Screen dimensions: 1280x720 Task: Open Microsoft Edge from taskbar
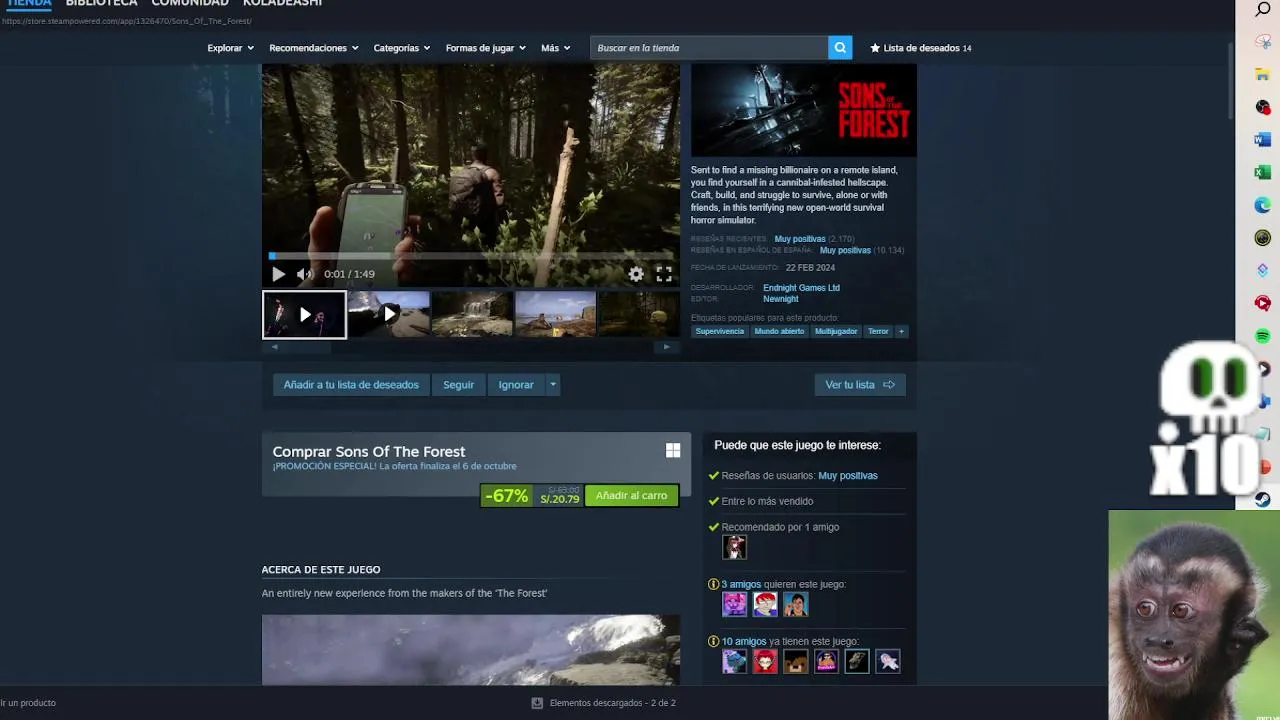point(1263,206)
